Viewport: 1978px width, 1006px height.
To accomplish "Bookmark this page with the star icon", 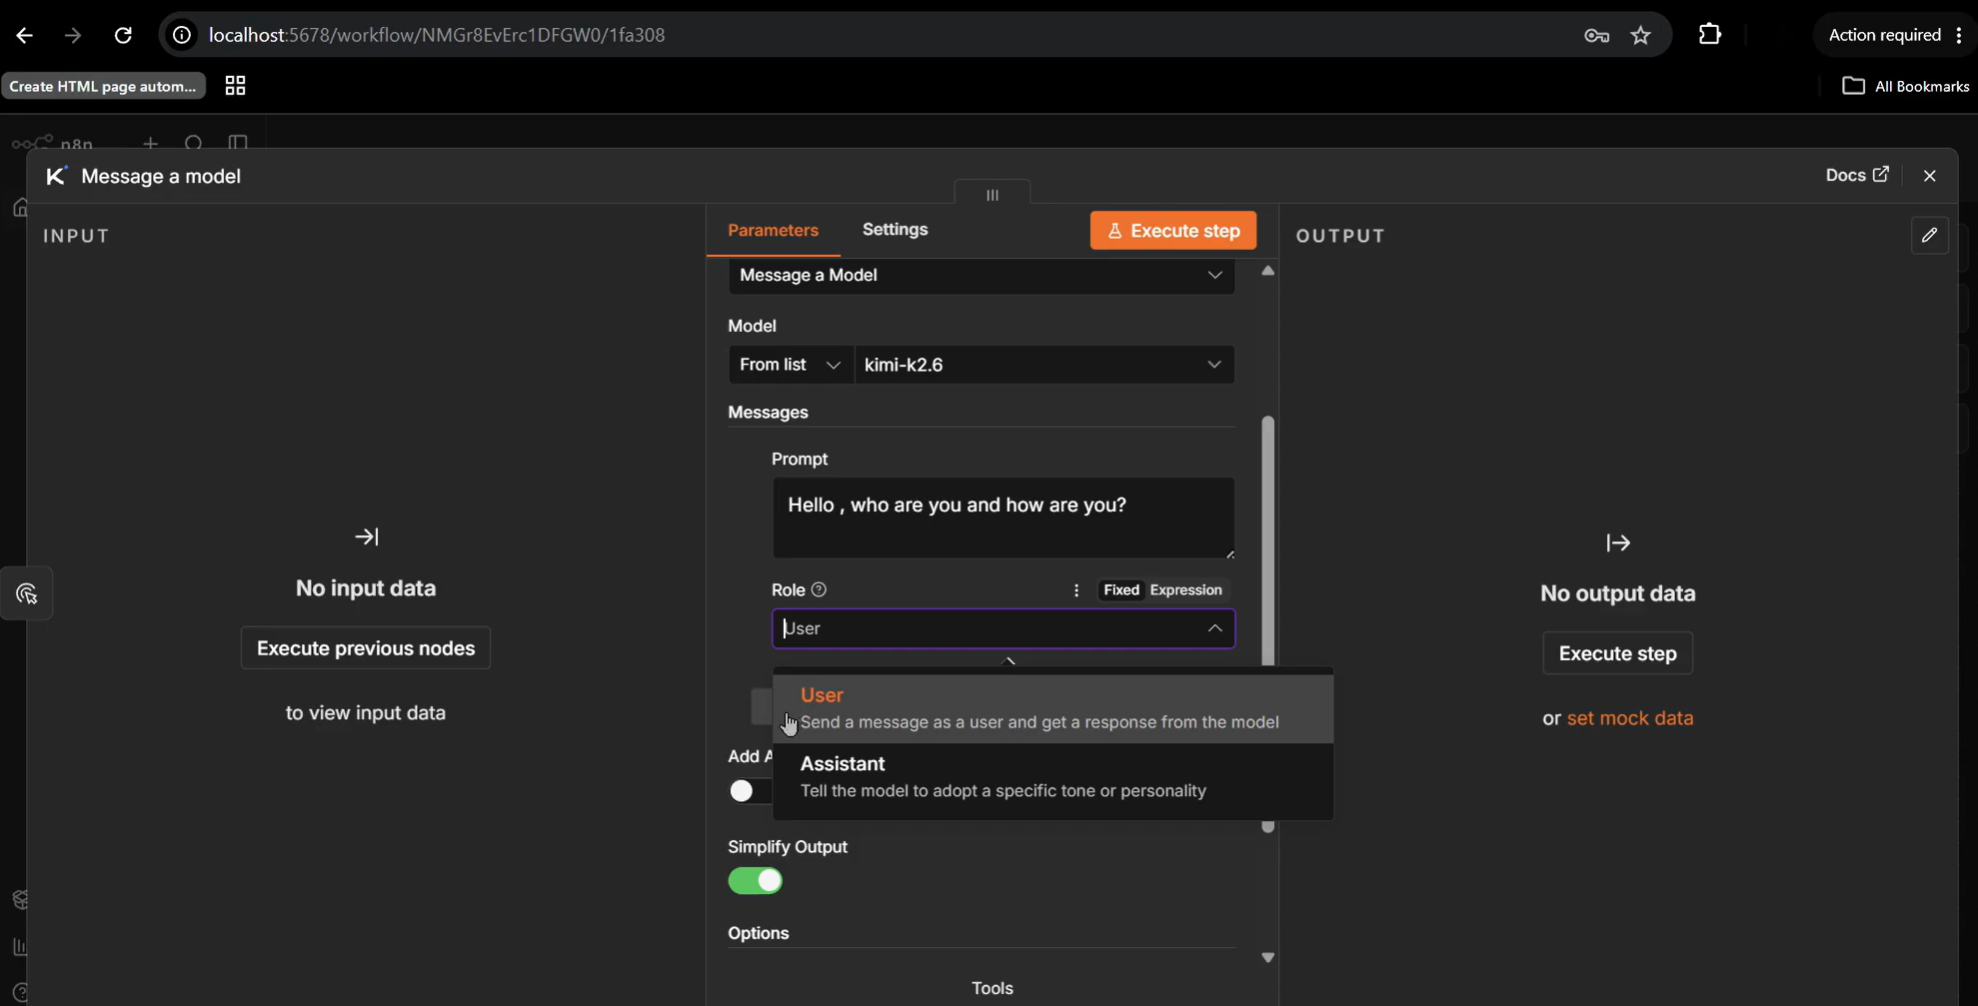I will [x=1641, y=35].
